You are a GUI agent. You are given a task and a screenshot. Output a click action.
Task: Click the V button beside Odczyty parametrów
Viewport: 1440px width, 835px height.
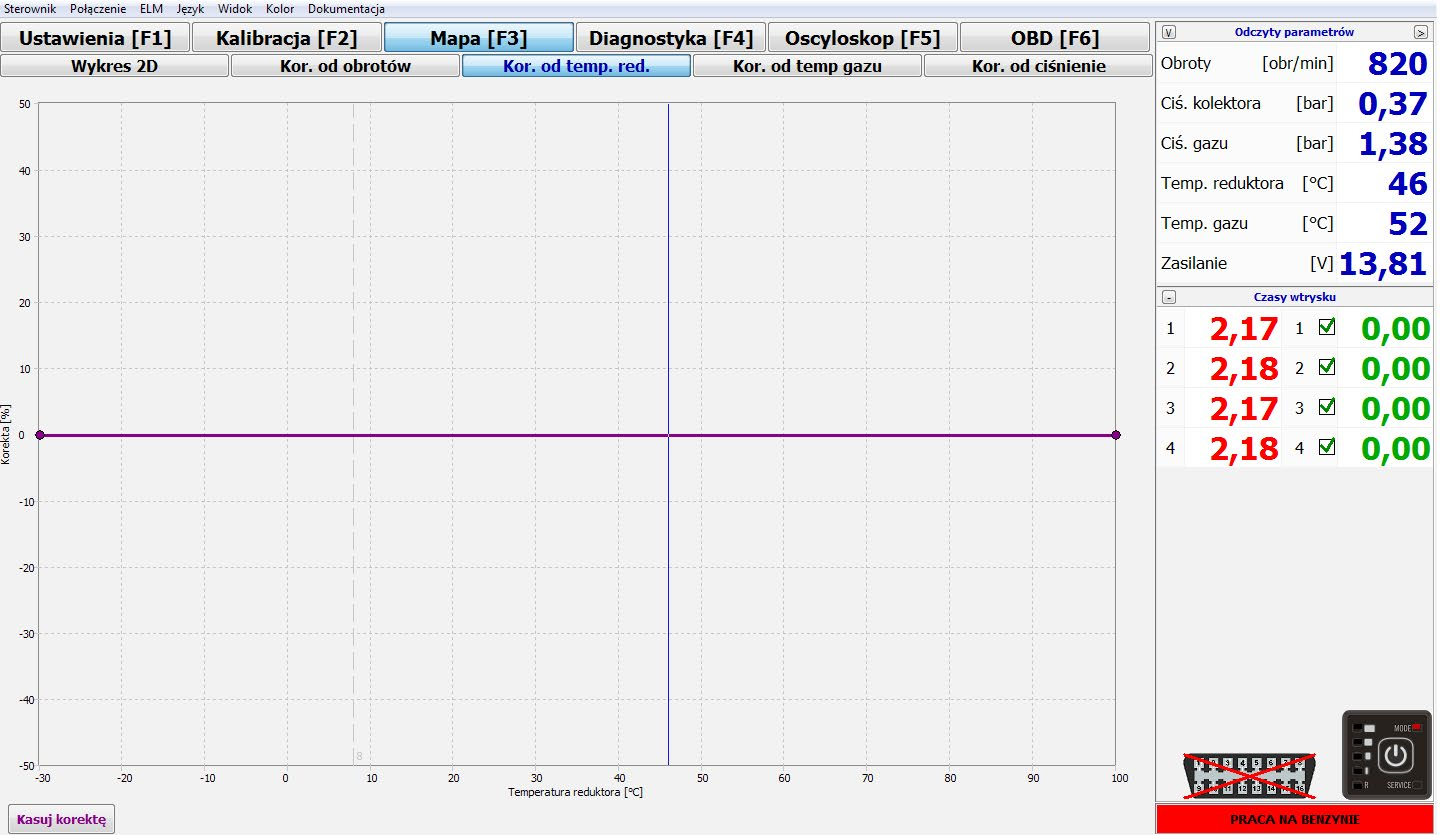tap(1169, 32)
